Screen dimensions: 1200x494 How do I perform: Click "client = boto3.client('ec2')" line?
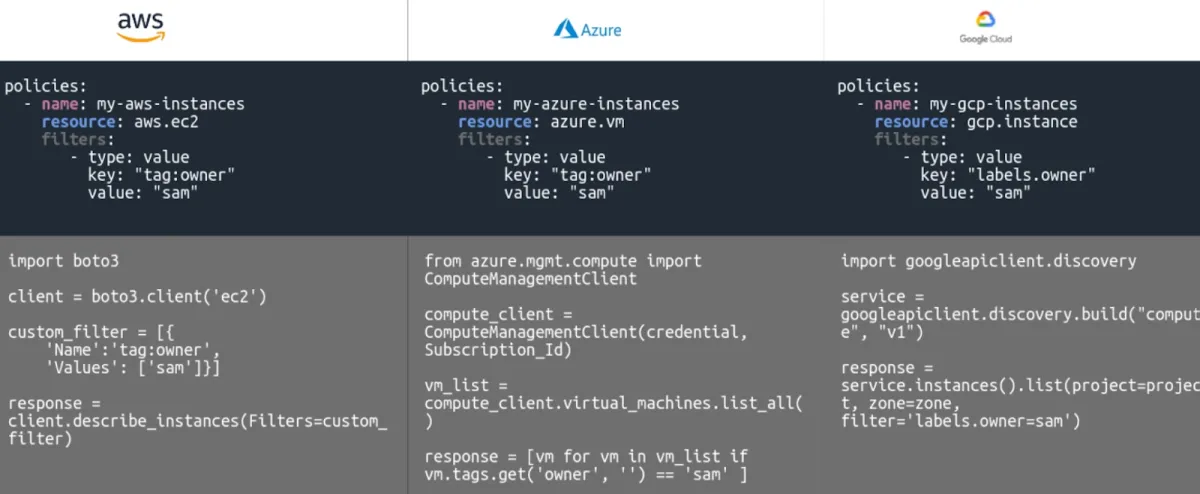tap(137, 297)
